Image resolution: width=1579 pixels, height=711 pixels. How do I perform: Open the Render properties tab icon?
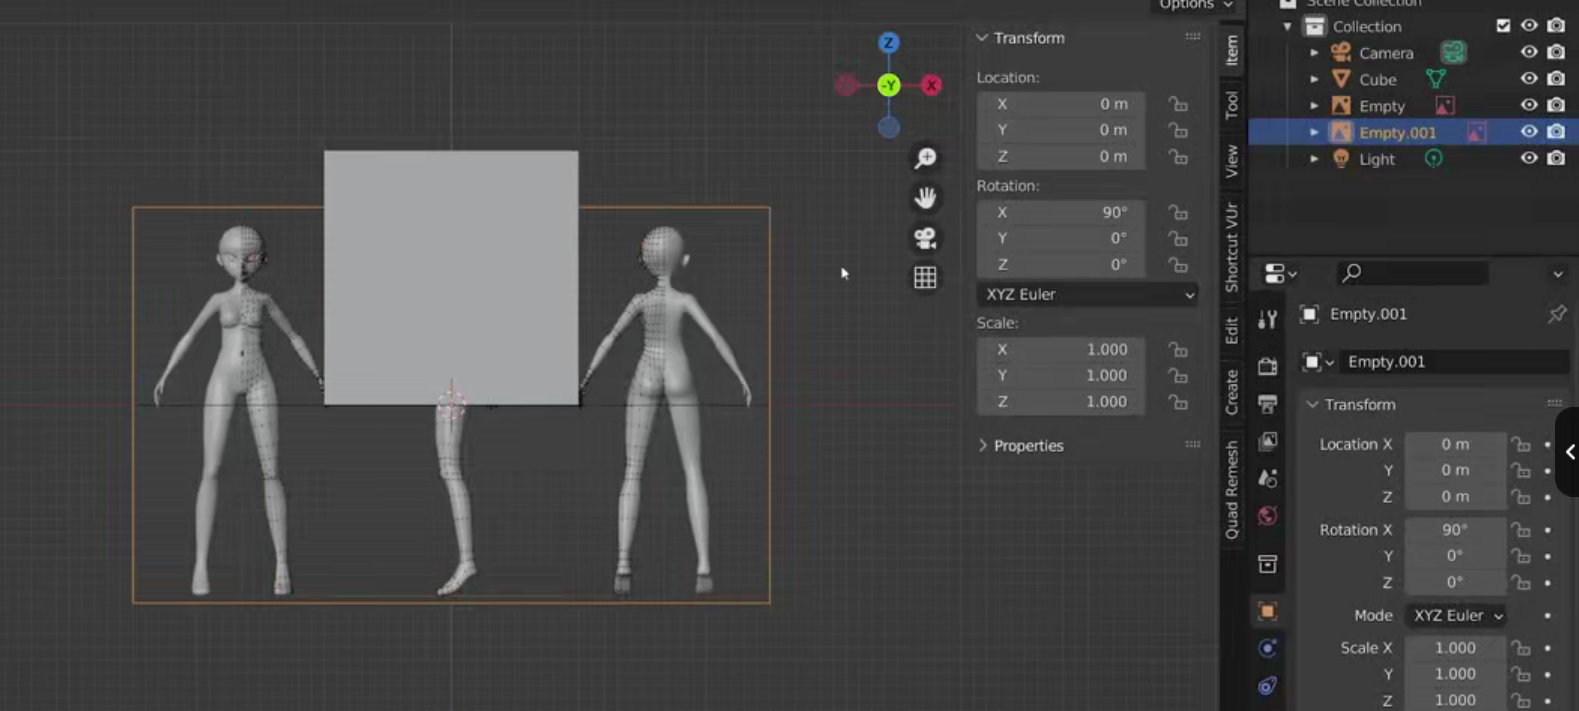coord(1267,365)
